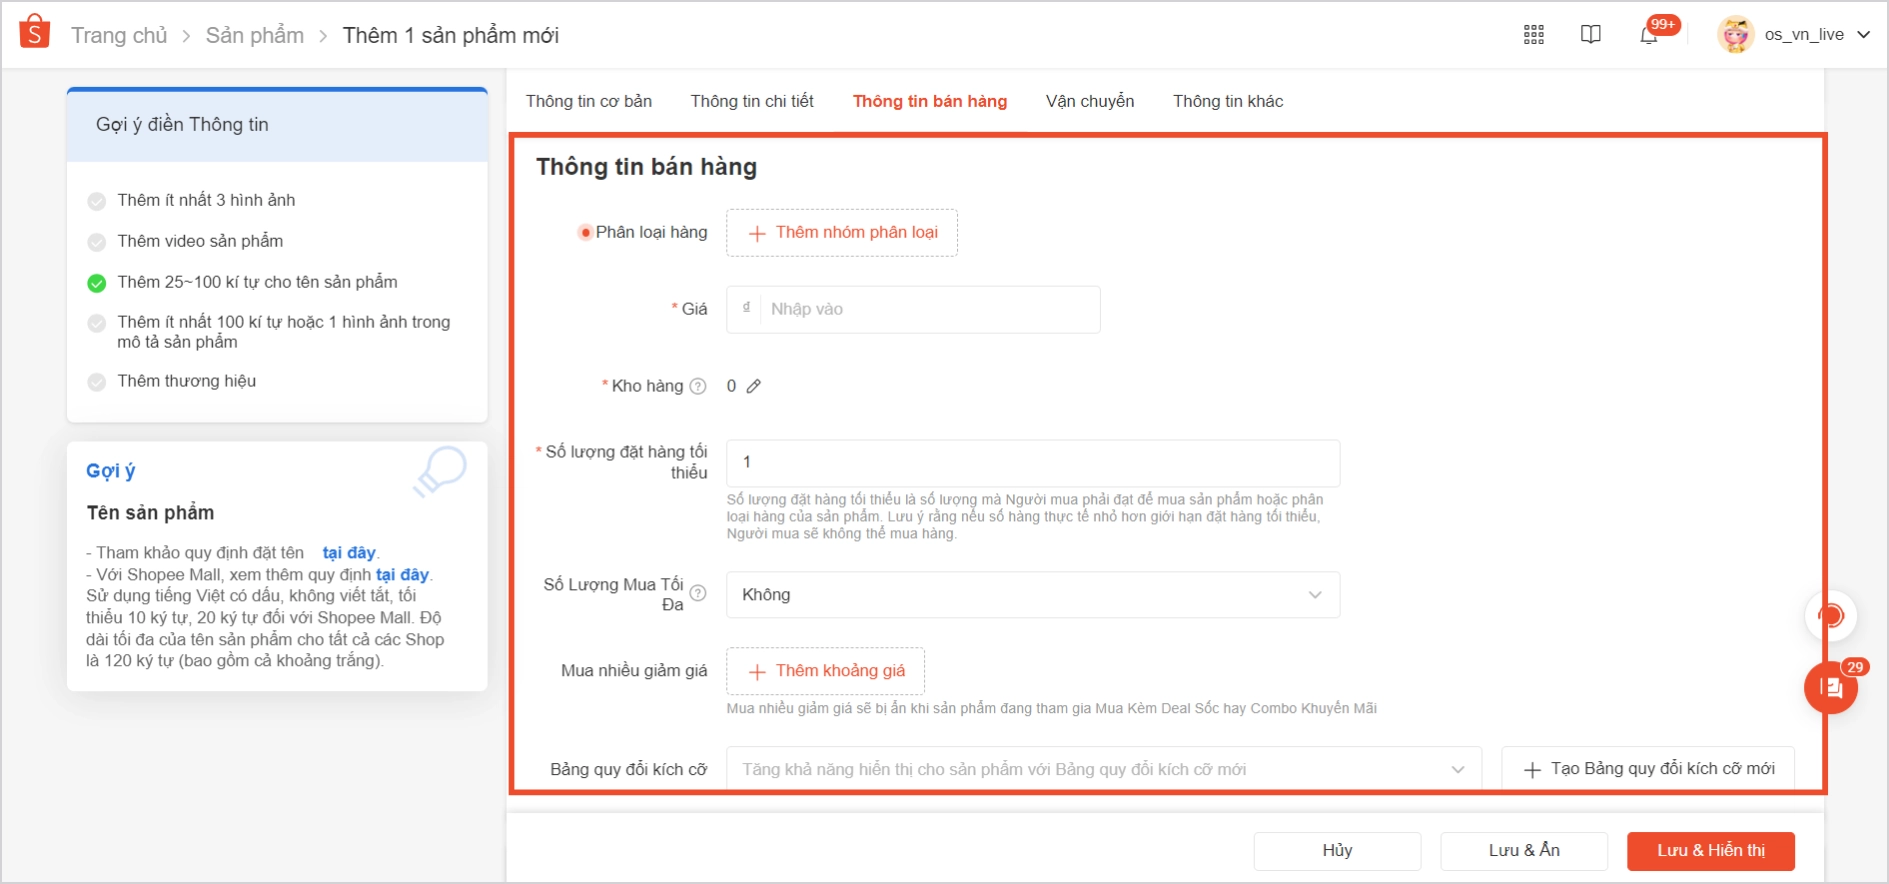The height and width of the screenshot is (884, 1889).
Task: Open Bảng quy đổi kích cỡ dropdown
Action: 1104,769
